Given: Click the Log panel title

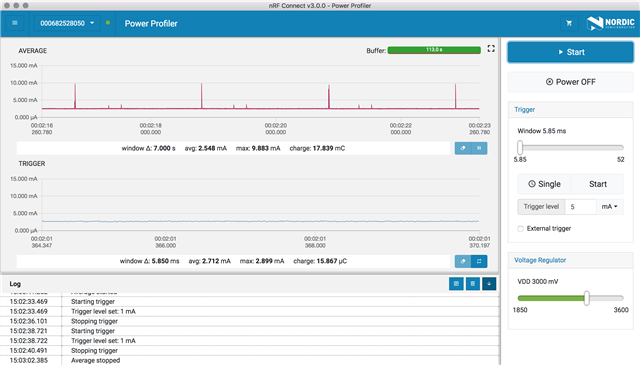Looking at the screenshot, I should click(x=15, y=284).
